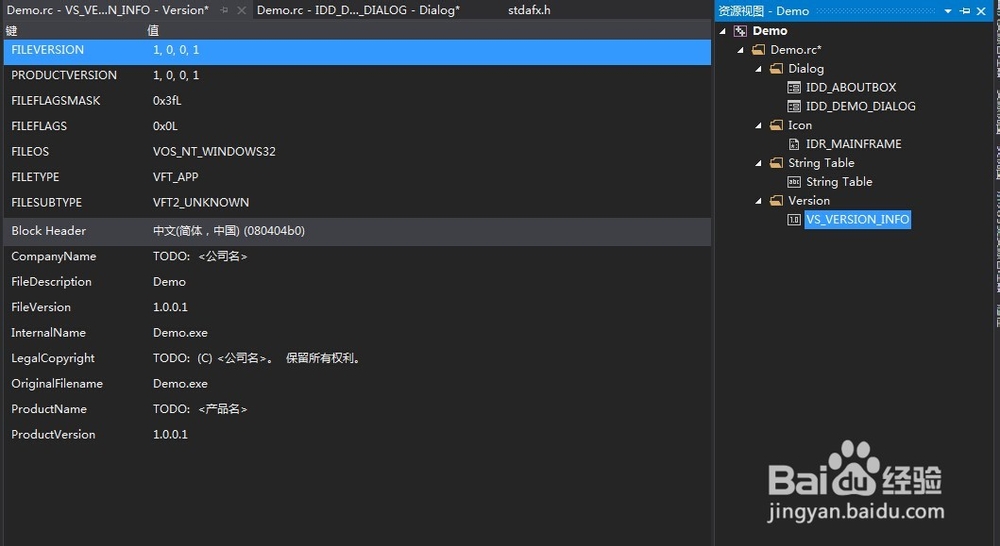This screenshot has height=546, width=1000.
Task: Select IDD_DEMO_DIALOG in resource tree
Action: 860,106
